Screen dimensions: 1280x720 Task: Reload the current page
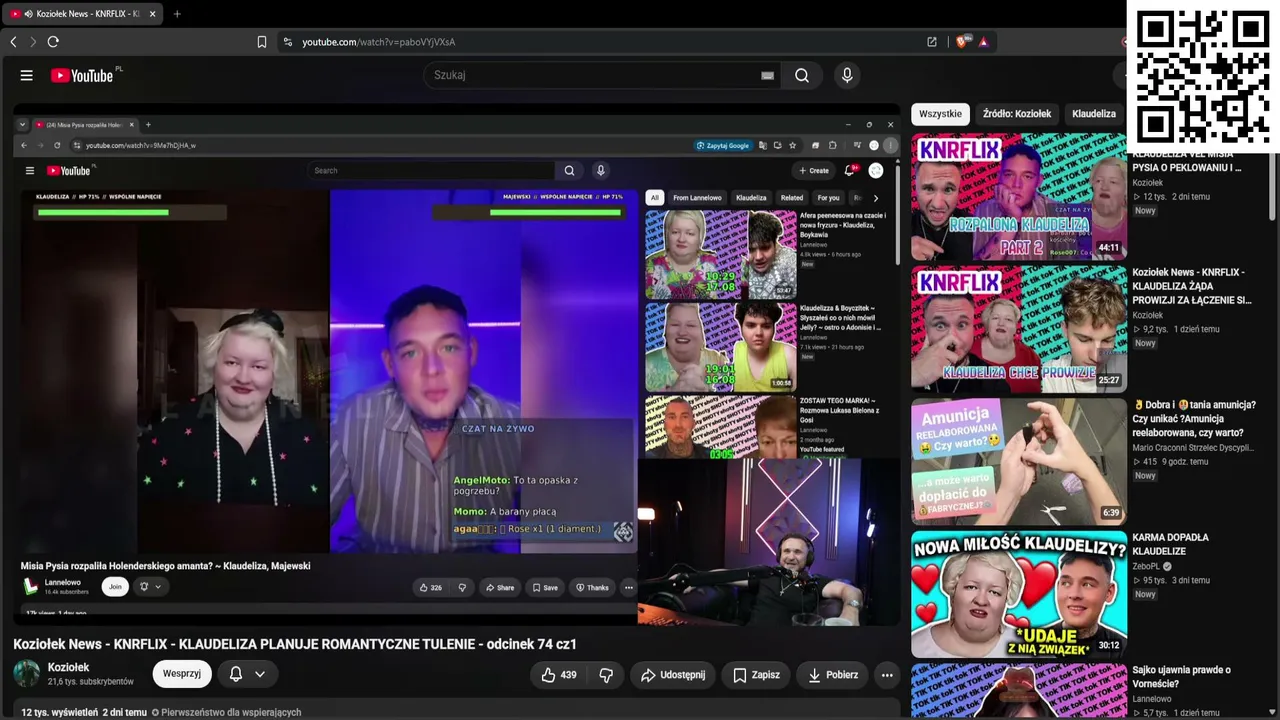(53, 42)
